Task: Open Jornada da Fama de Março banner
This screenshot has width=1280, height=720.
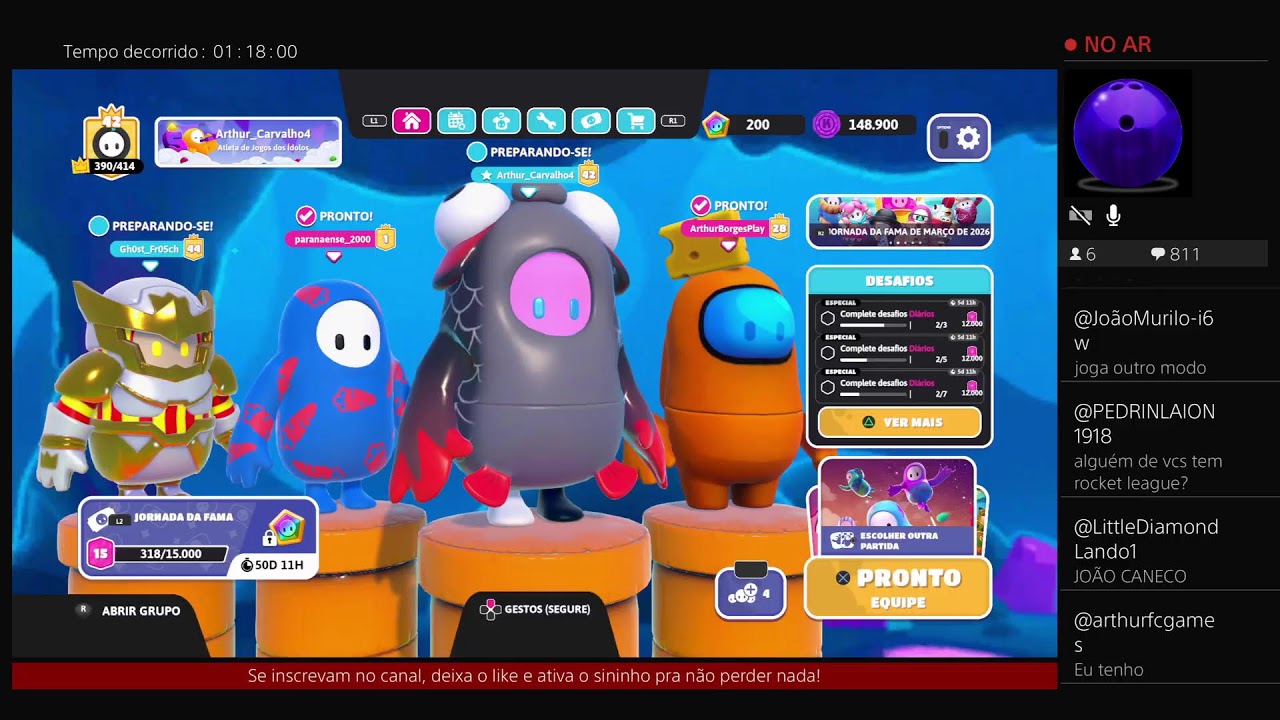Action: pos(900,221)
